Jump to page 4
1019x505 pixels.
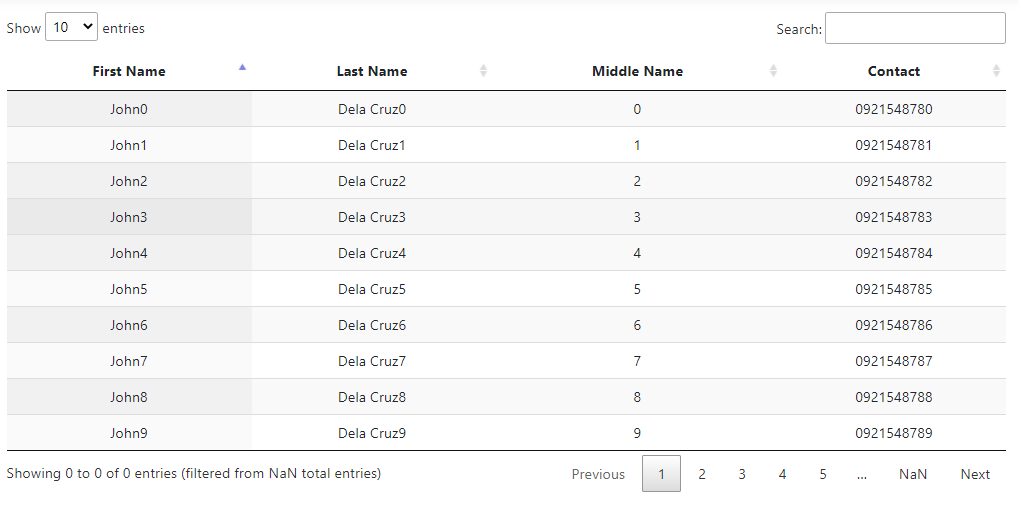[782, 475]
